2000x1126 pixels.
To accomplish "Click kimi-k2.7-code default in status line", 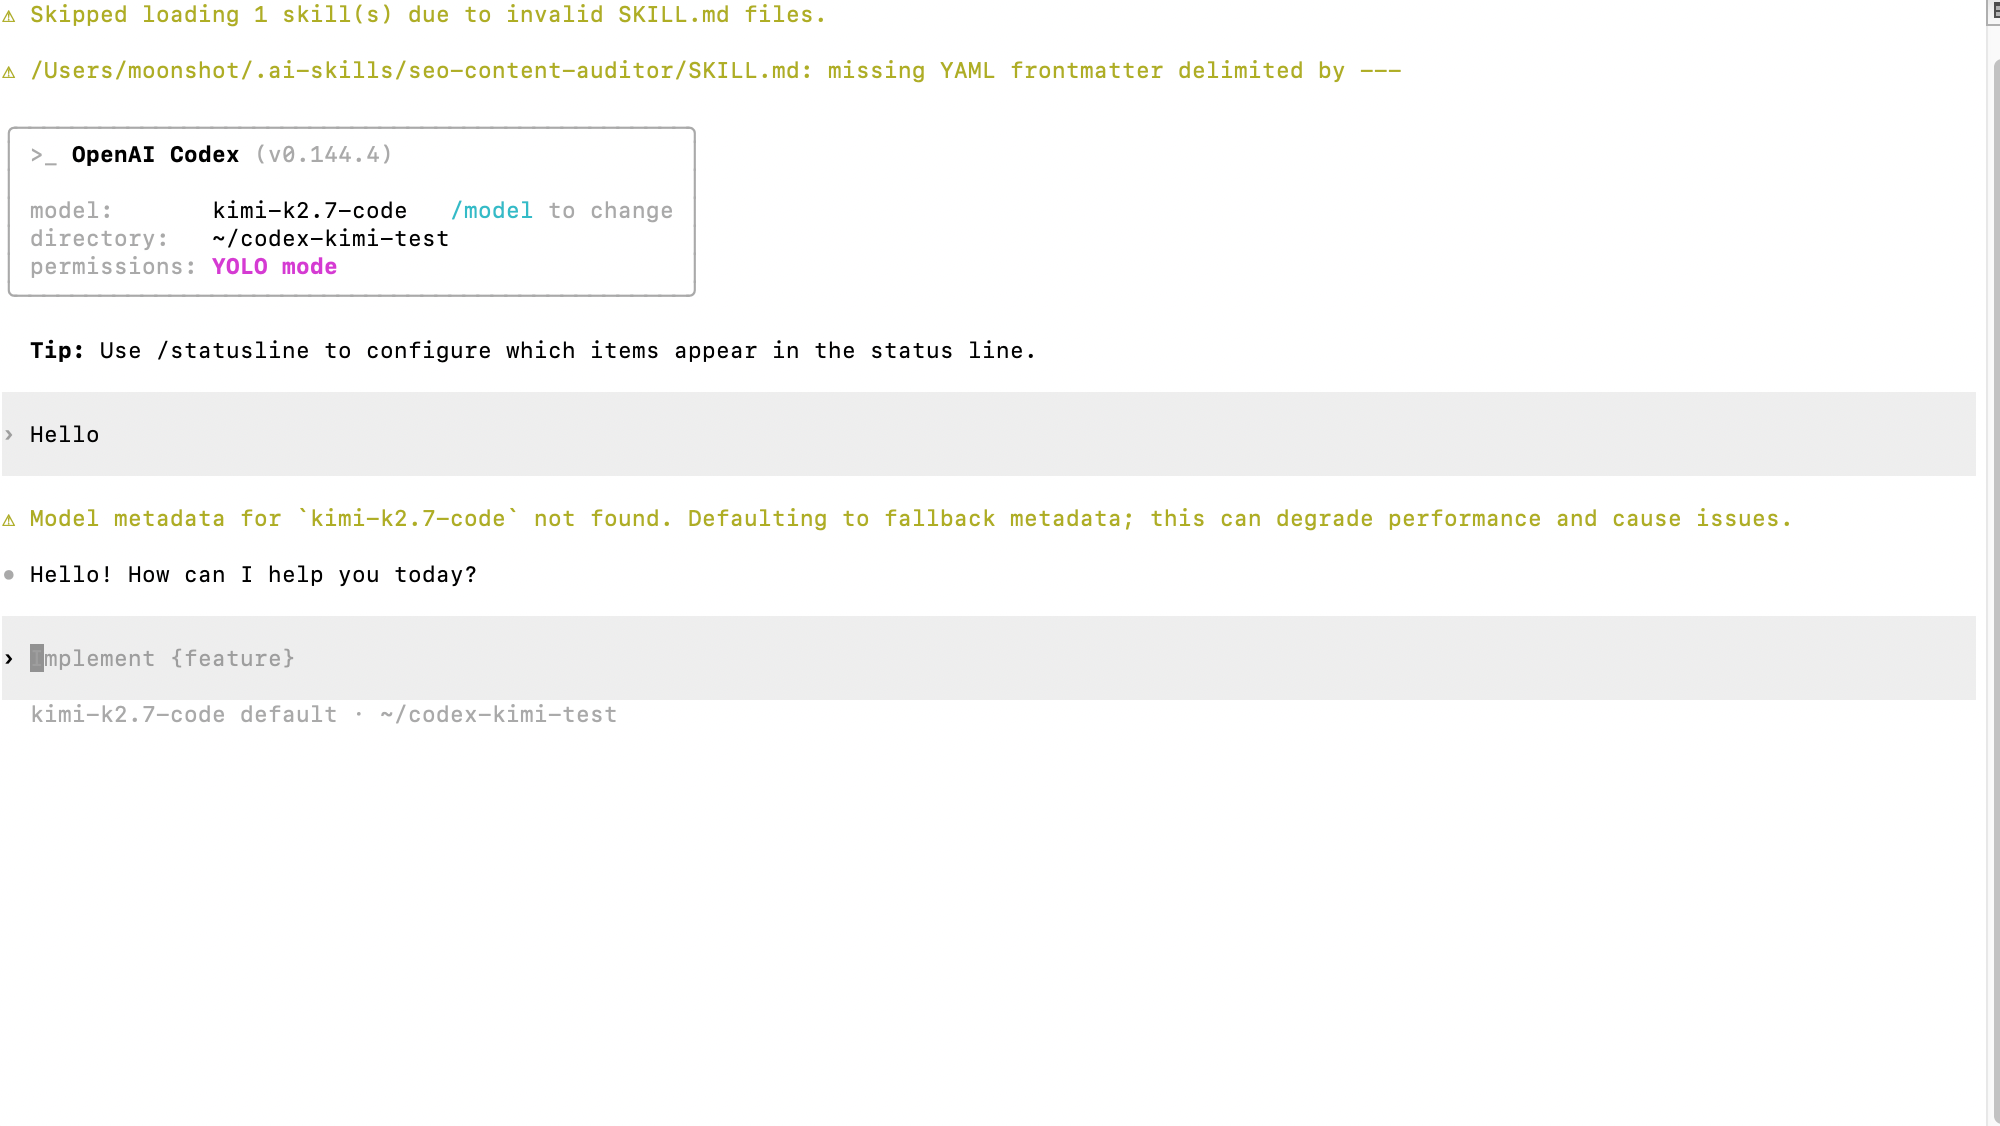I will pyautogui.click(x=184, y=715).
